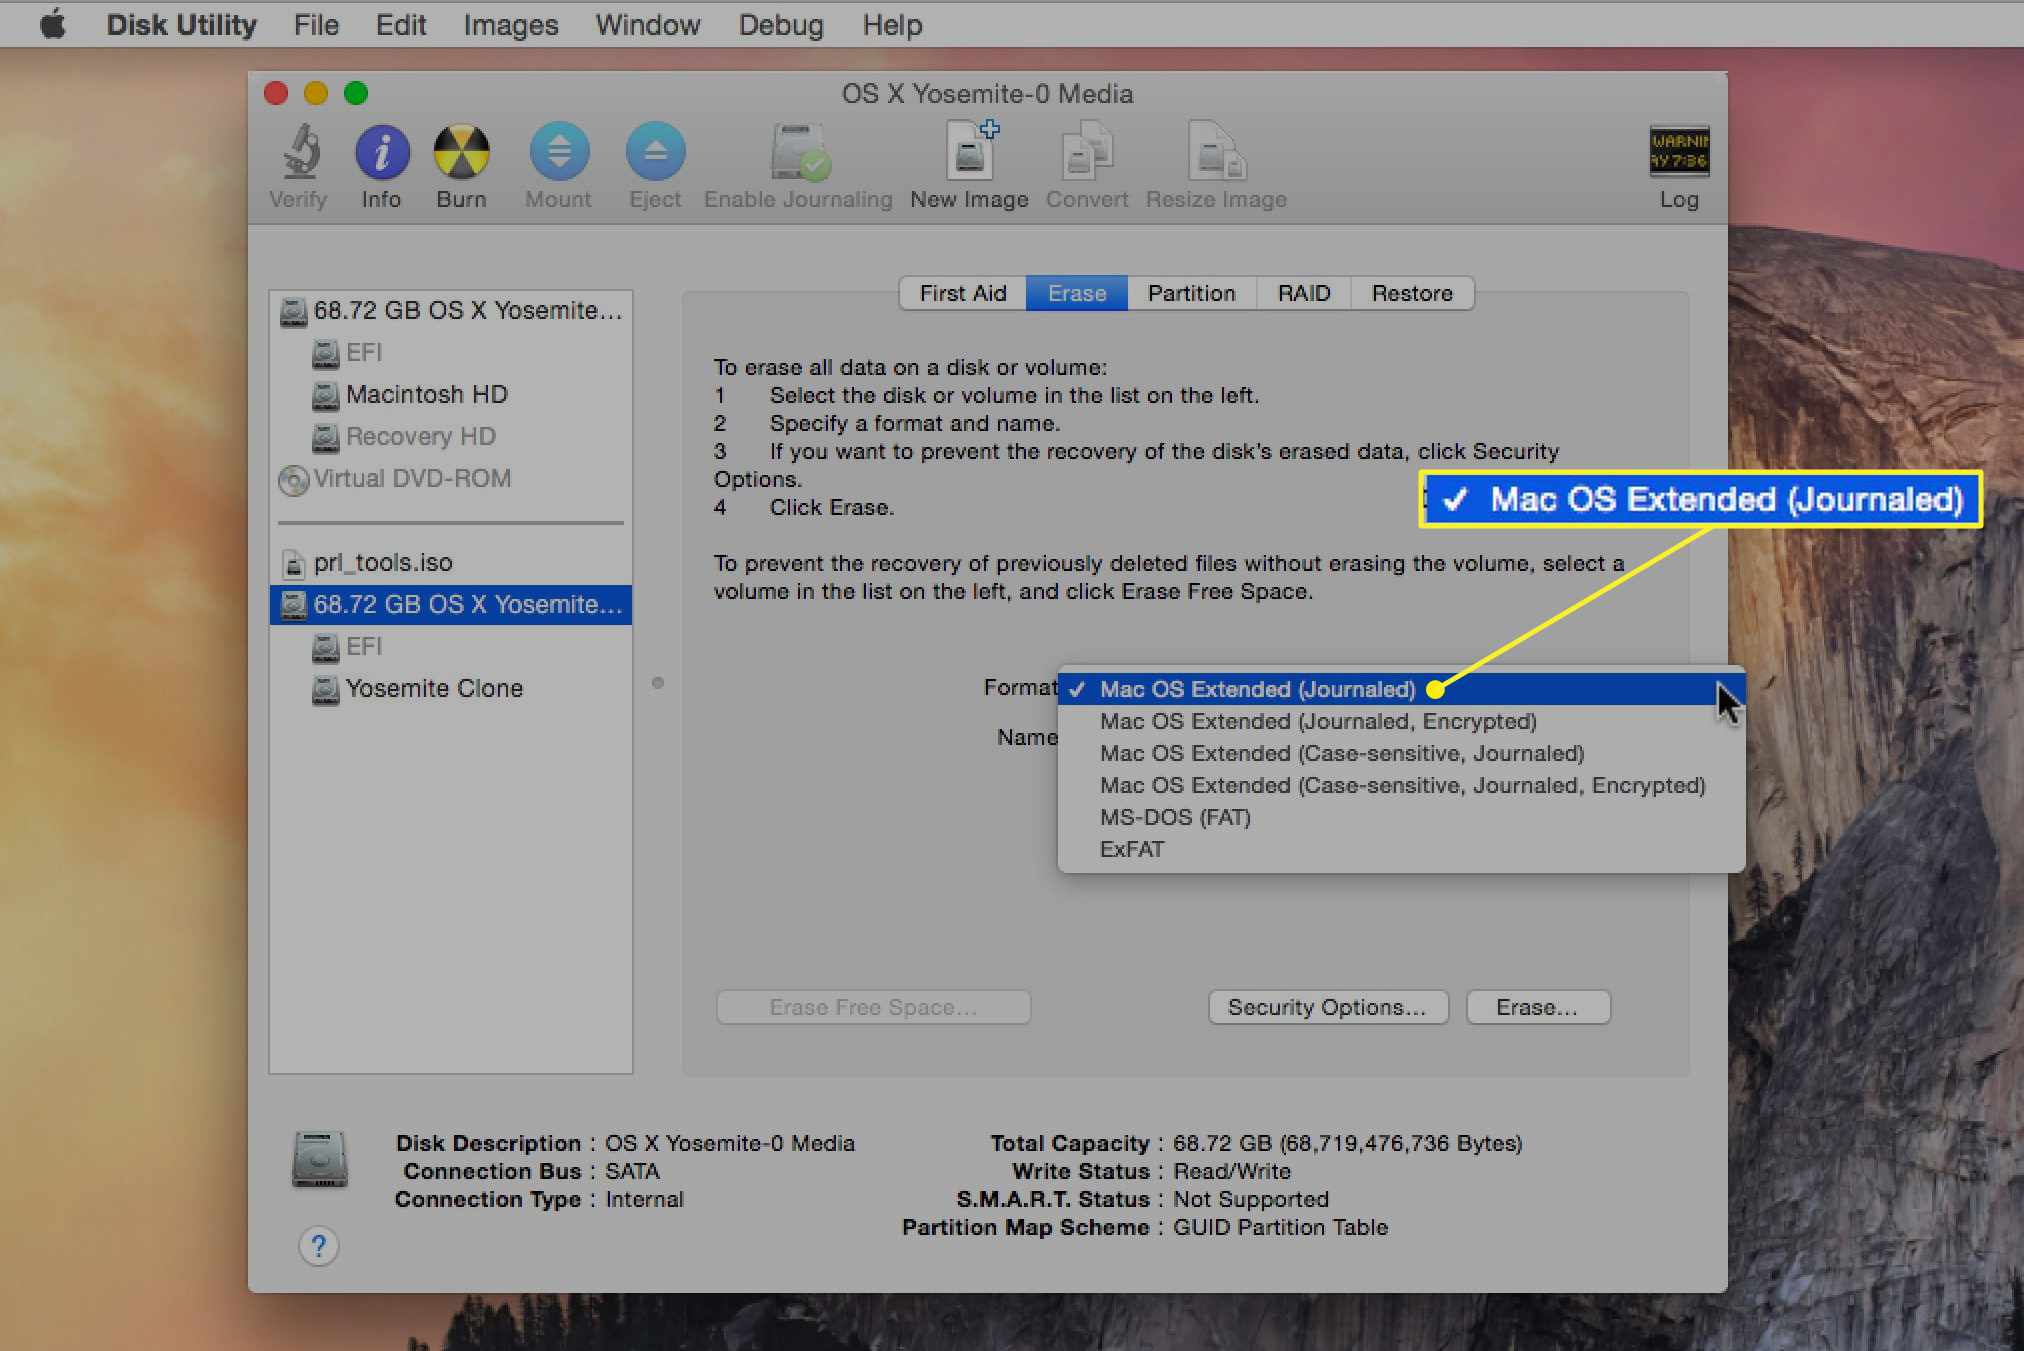Click the help question mark button
This screenshot has width=2024, height=1351.
click(318, 1246)
